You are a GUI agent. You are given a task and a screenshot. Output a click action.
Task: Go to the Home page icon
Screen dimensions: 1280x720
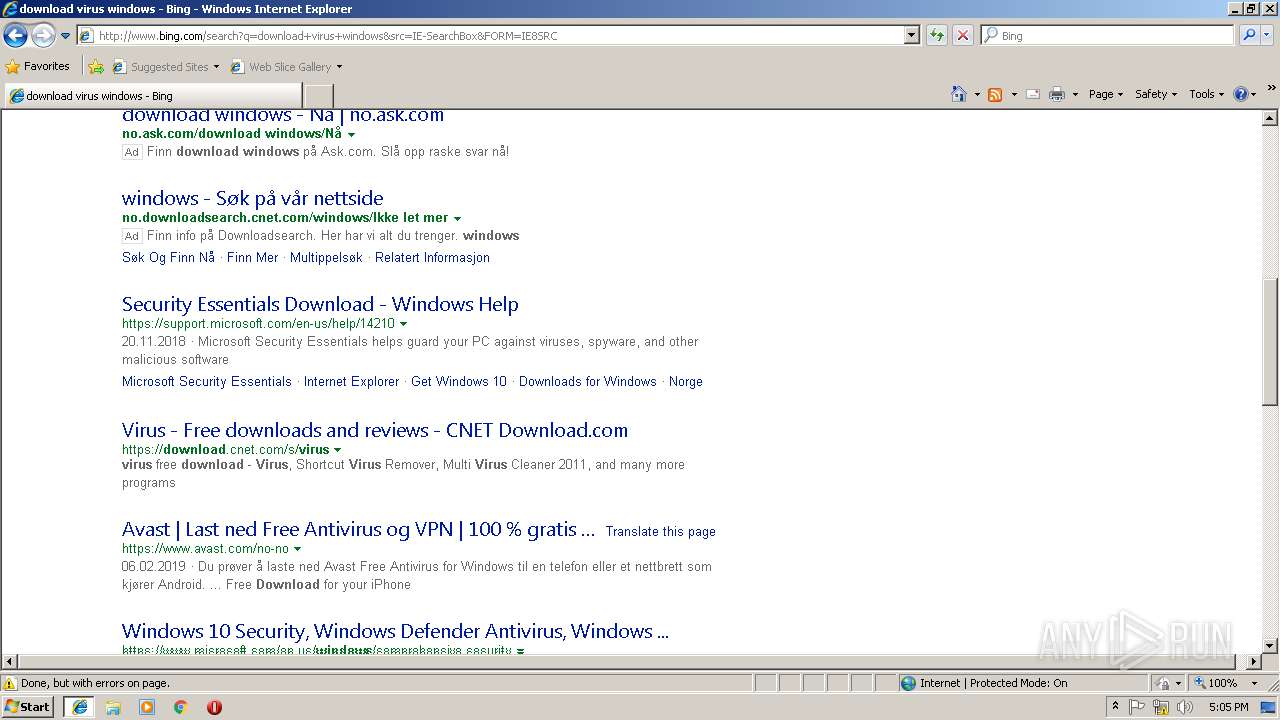point(958,94)
